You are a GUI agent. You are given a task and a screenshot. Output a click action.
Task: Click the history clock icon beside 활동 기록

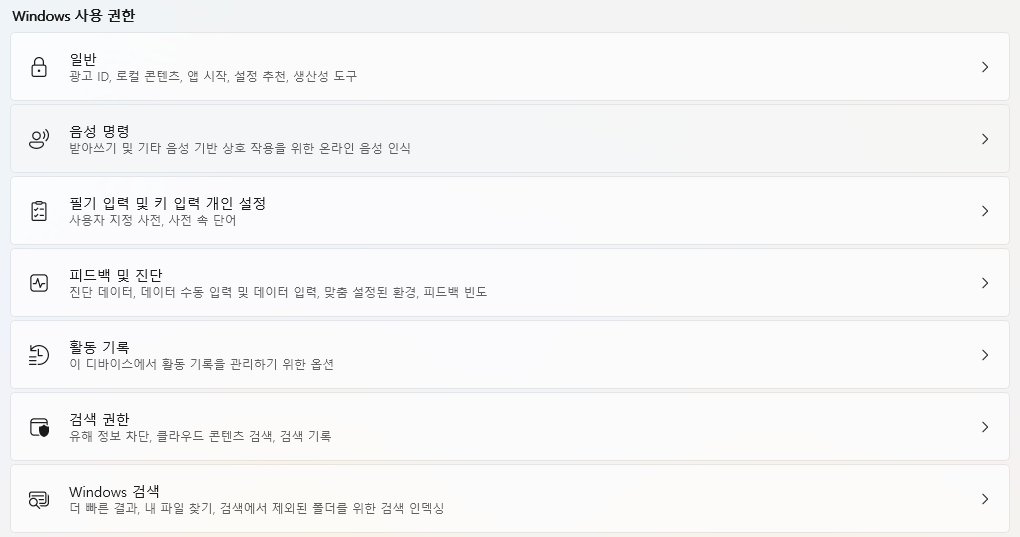point(39,355)
